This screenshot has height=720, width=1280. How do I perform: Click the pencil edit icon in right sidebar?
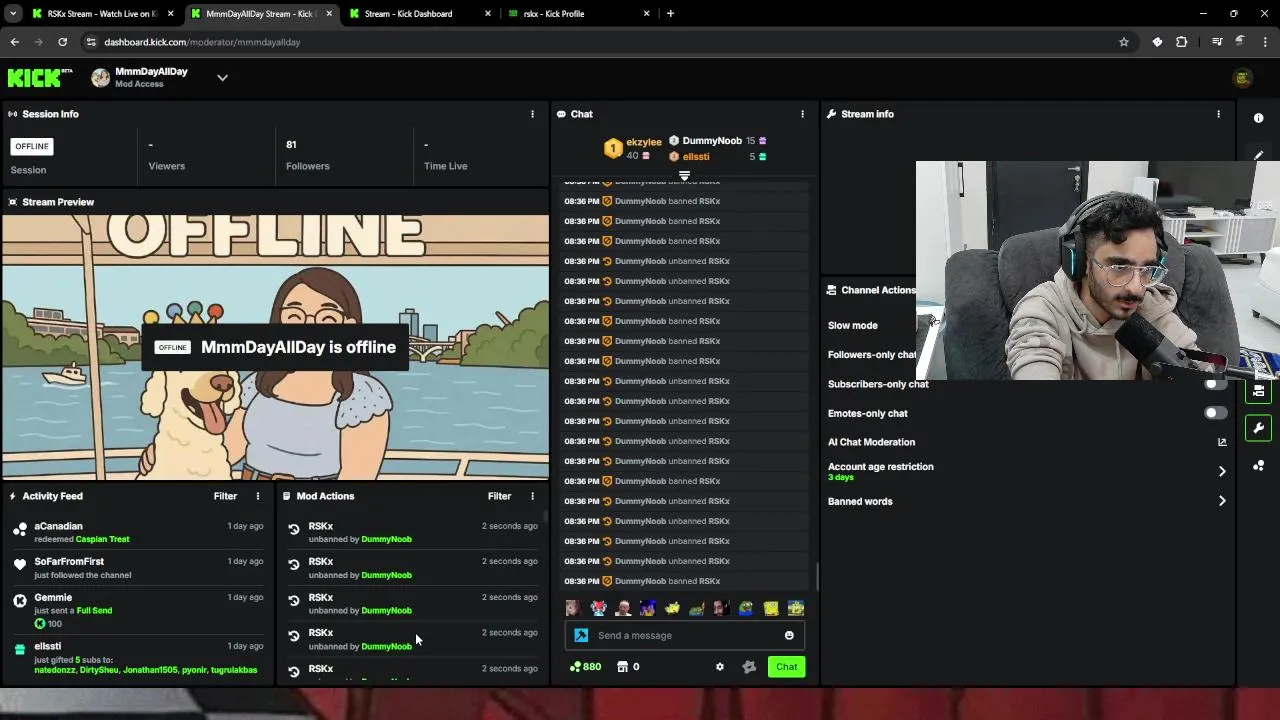pos(1259,155)
